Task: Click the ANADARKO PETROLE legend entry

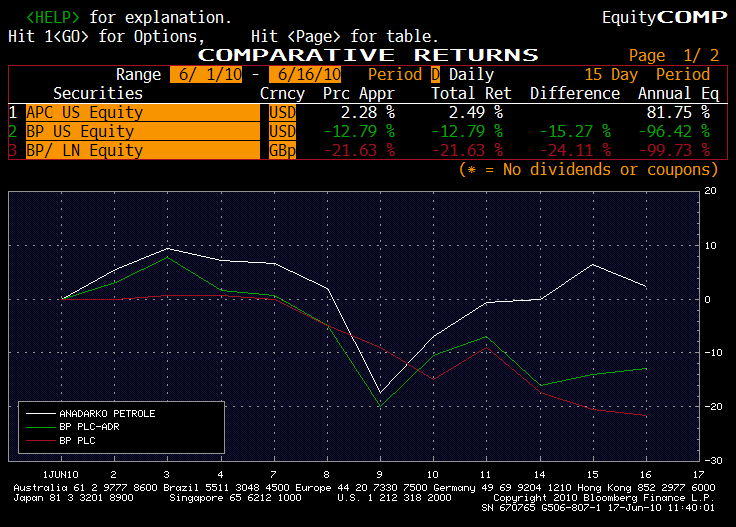Action: 107,413
